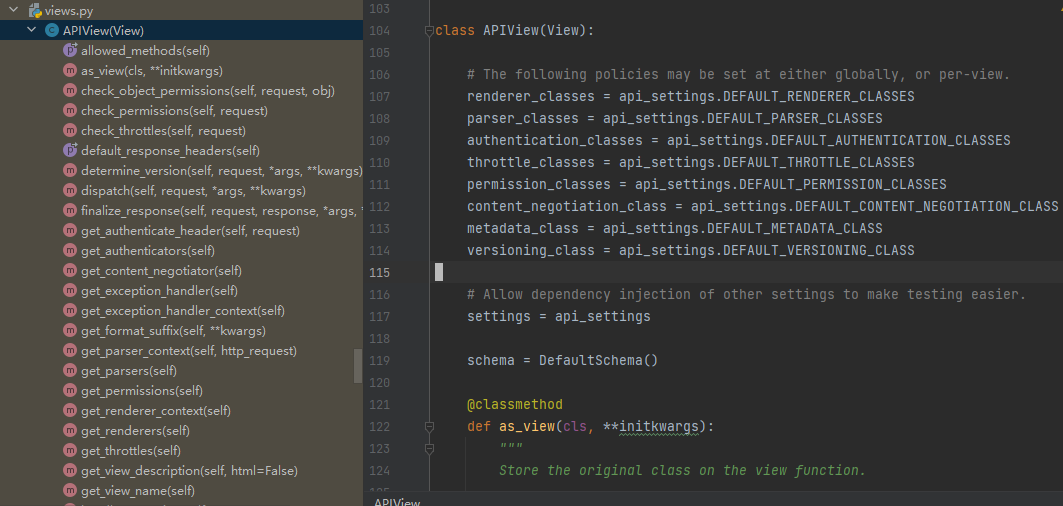Select the APIView(View) tree row
Viewport: 1063px width, 506px height.
[x=181, y=31]
